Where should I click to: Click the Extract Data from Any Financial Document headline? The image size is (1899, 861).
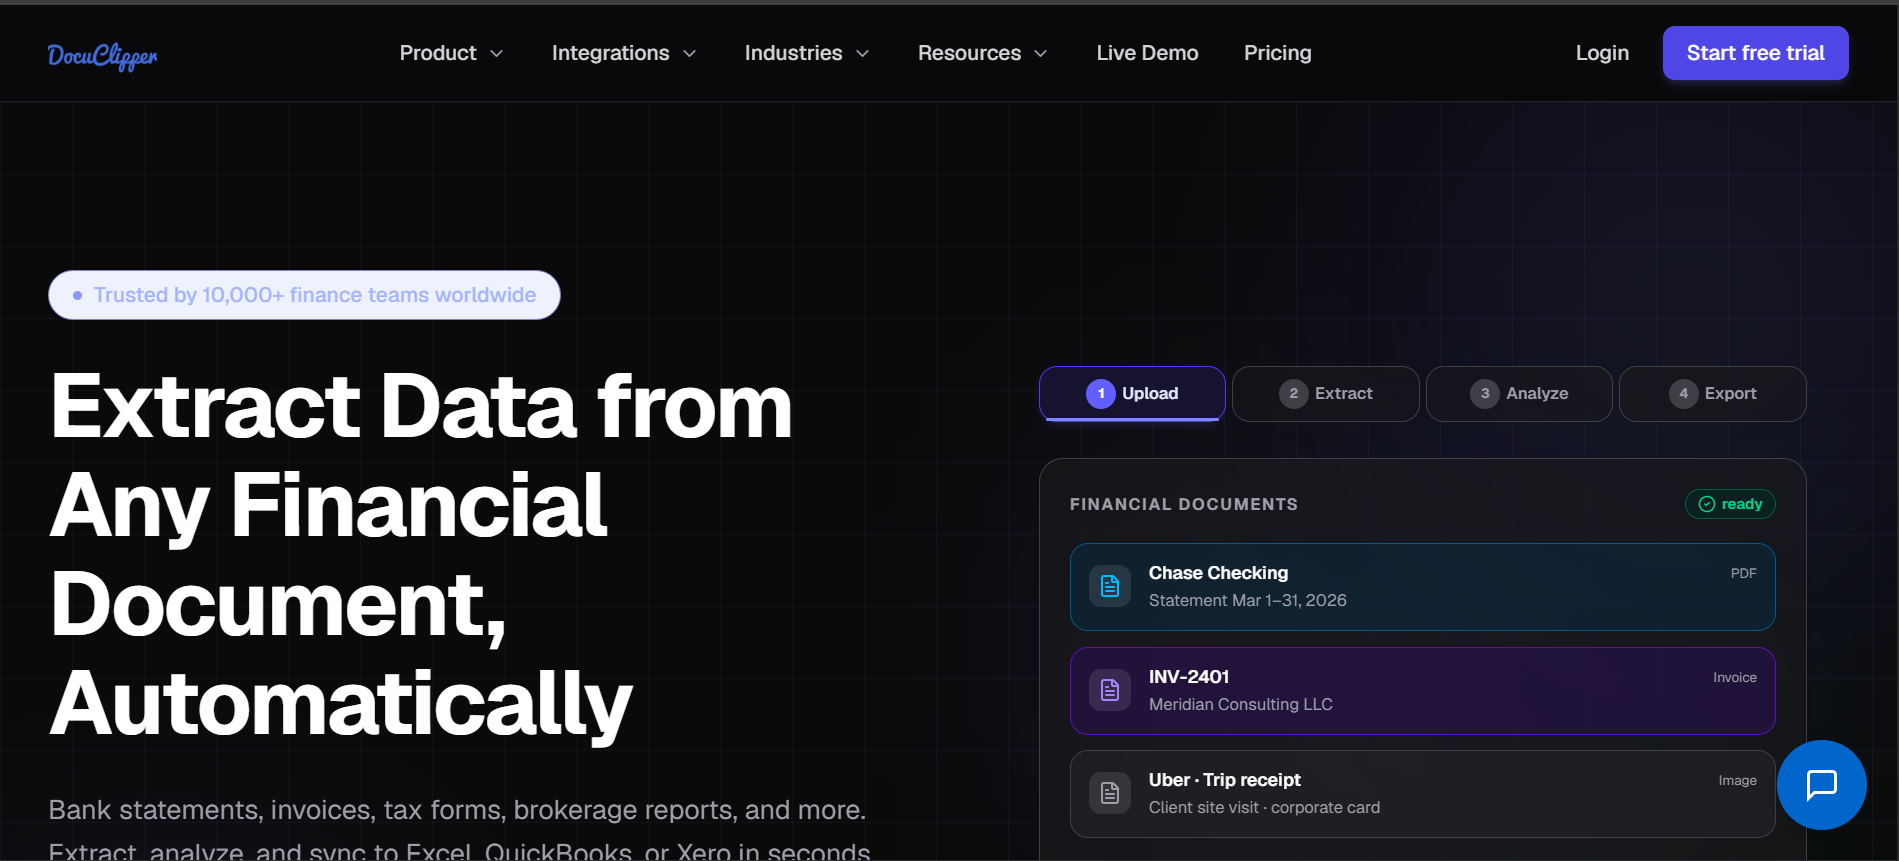421,555
